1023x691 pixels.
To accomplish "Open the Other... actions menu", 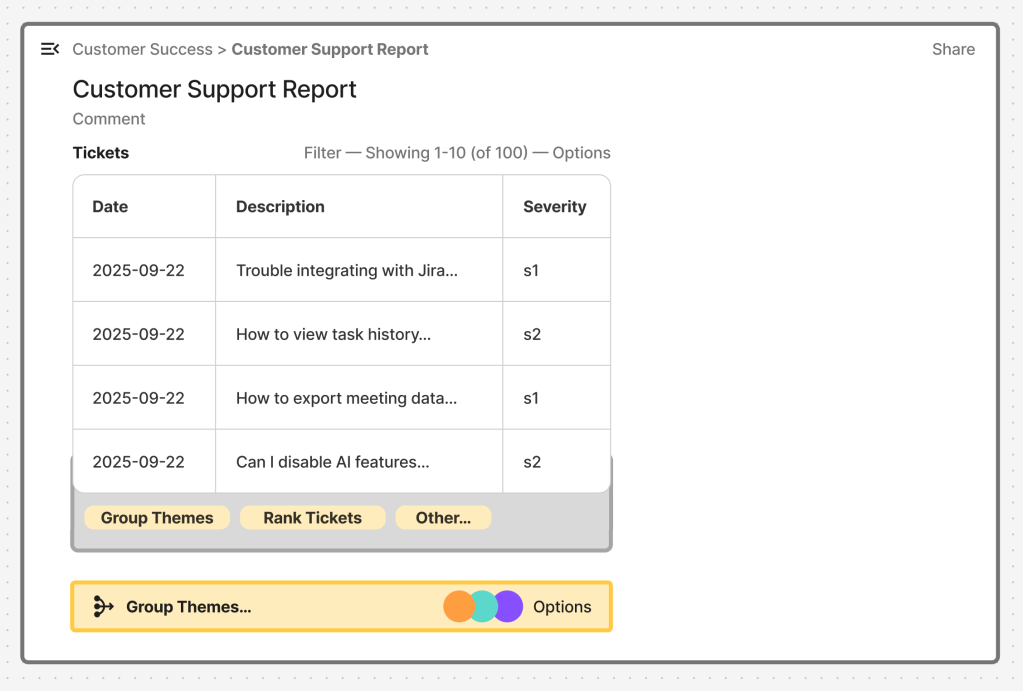I will click(443, 517).
